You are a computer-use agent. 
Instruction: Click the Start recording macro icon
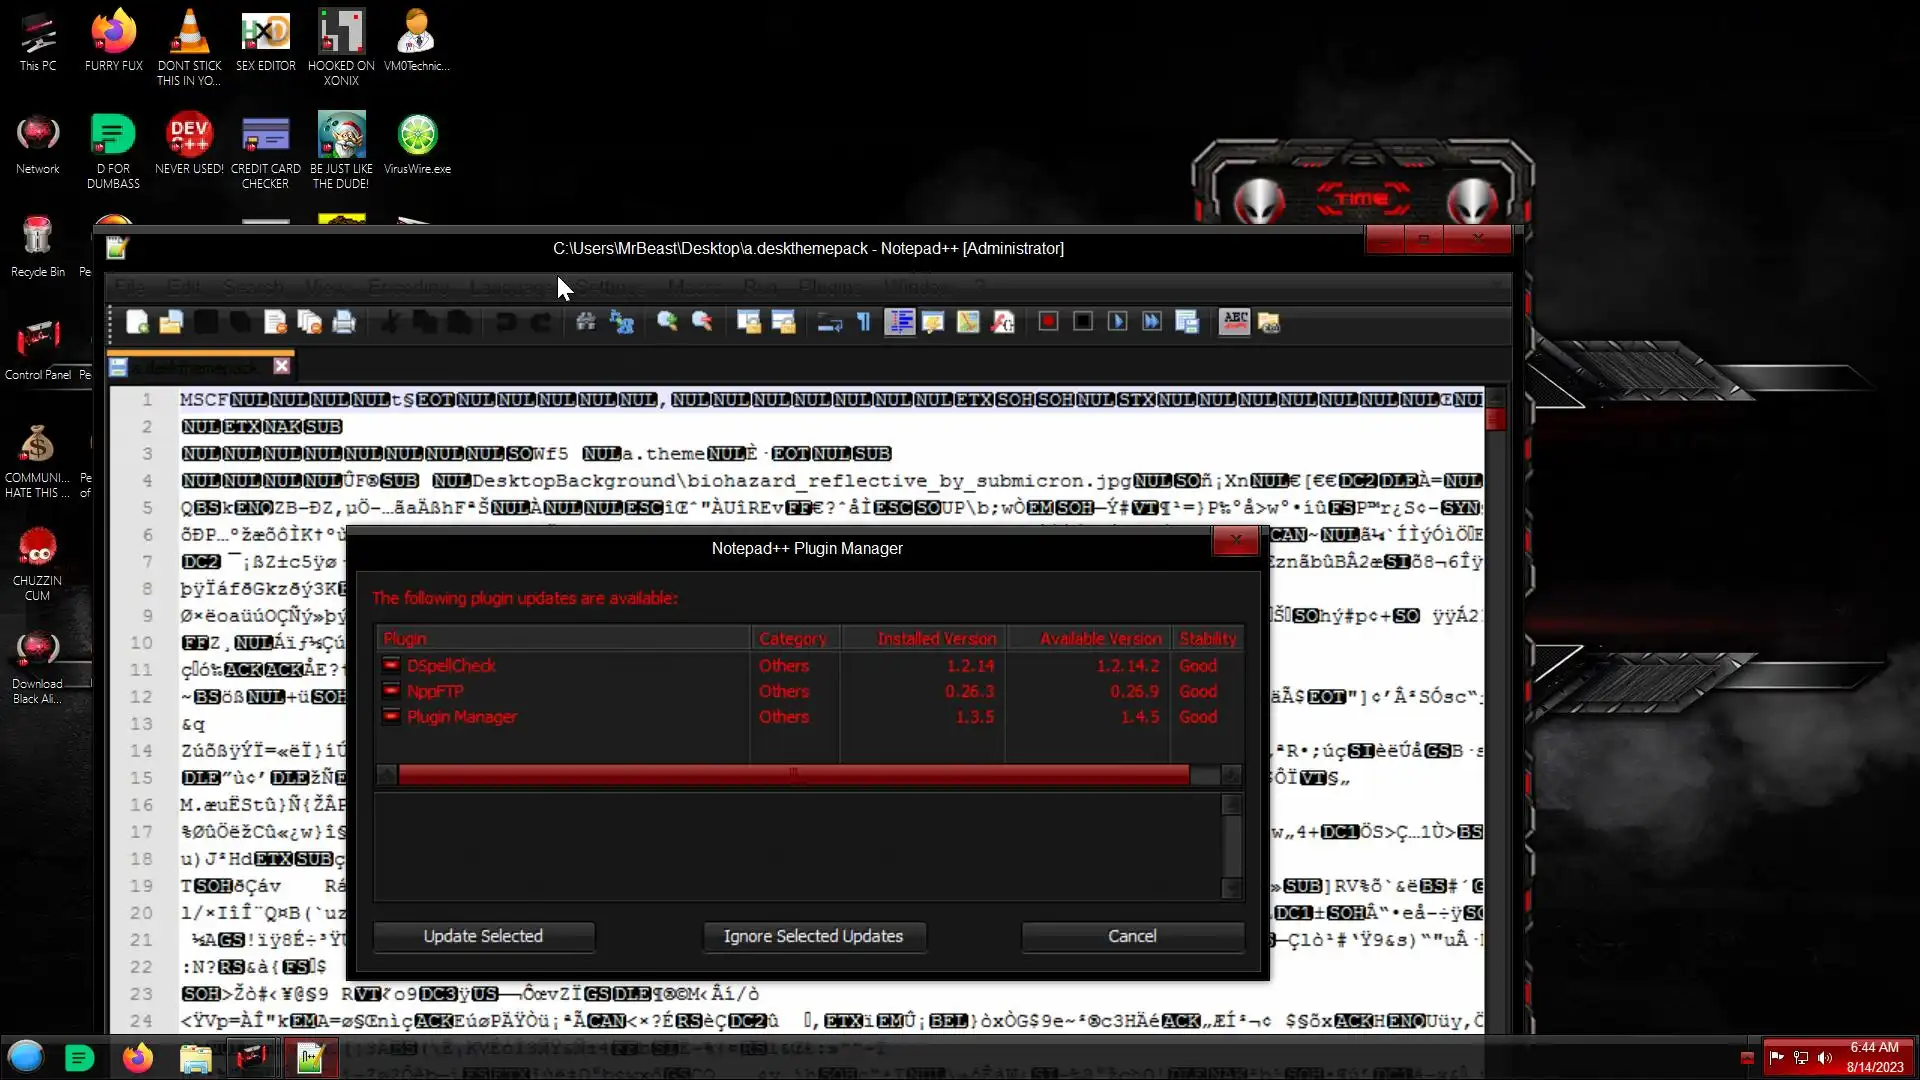[1048, 322]
